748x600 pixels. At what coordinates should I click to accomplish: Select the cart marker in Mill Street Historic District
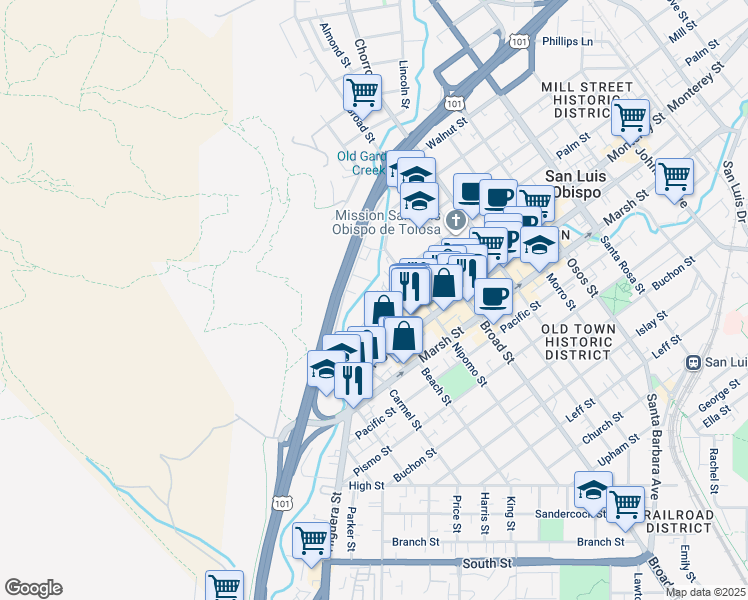pos(630,117)
